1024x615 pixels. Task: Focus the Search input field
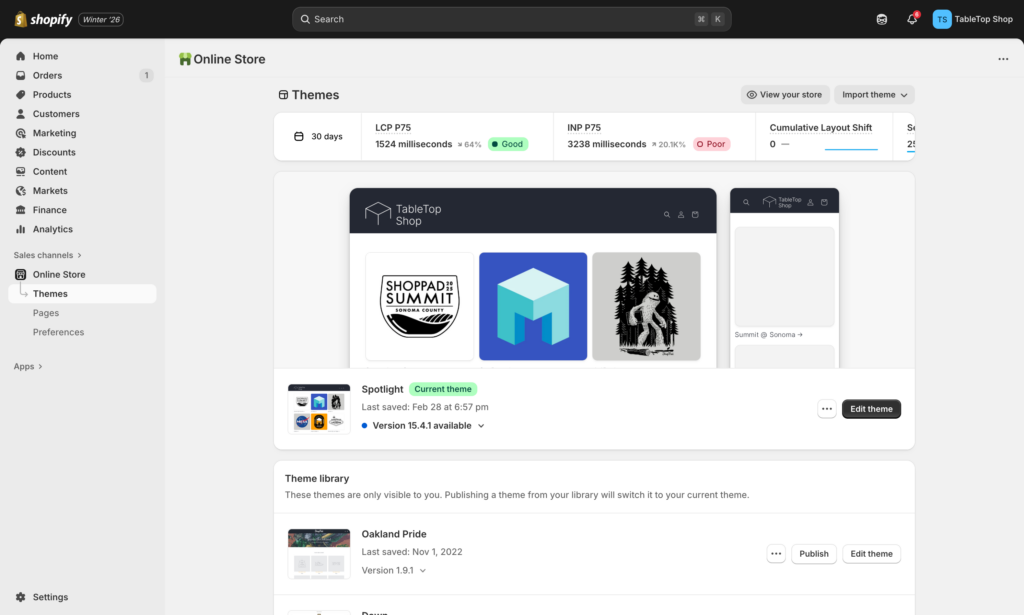[511, 19]
